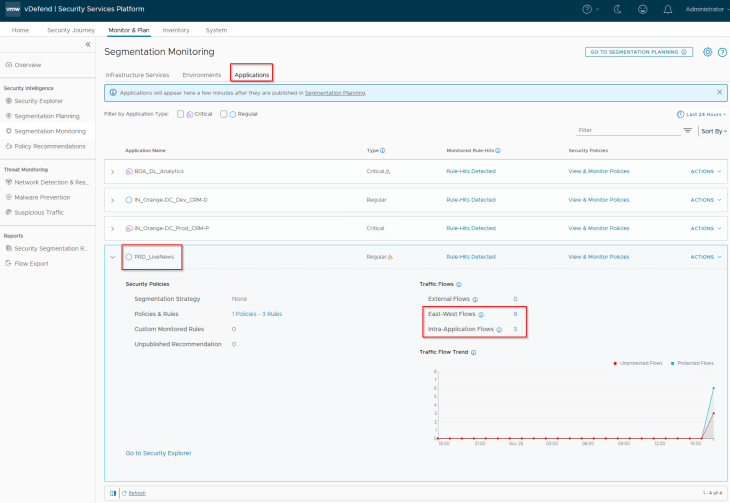Open the notifications bell
The image size is (730, 503).
667,9
